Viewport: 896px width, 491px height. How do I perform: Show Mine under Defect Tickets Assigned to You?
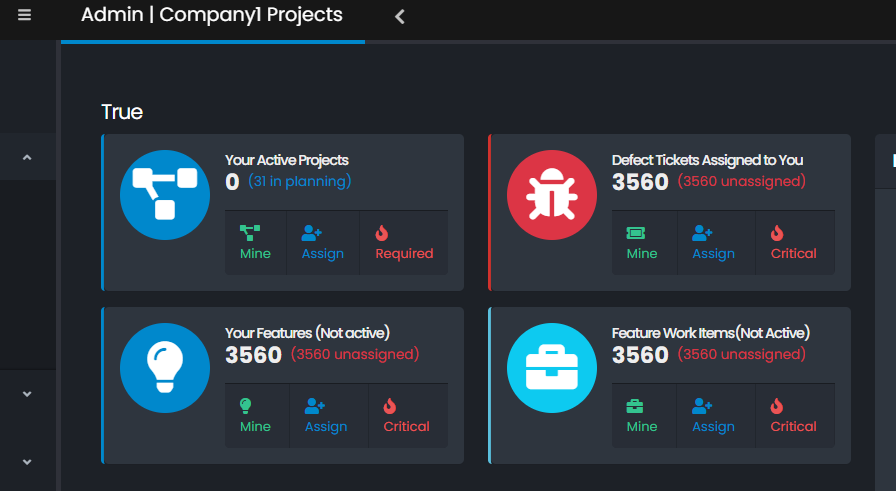pos(641,243)
